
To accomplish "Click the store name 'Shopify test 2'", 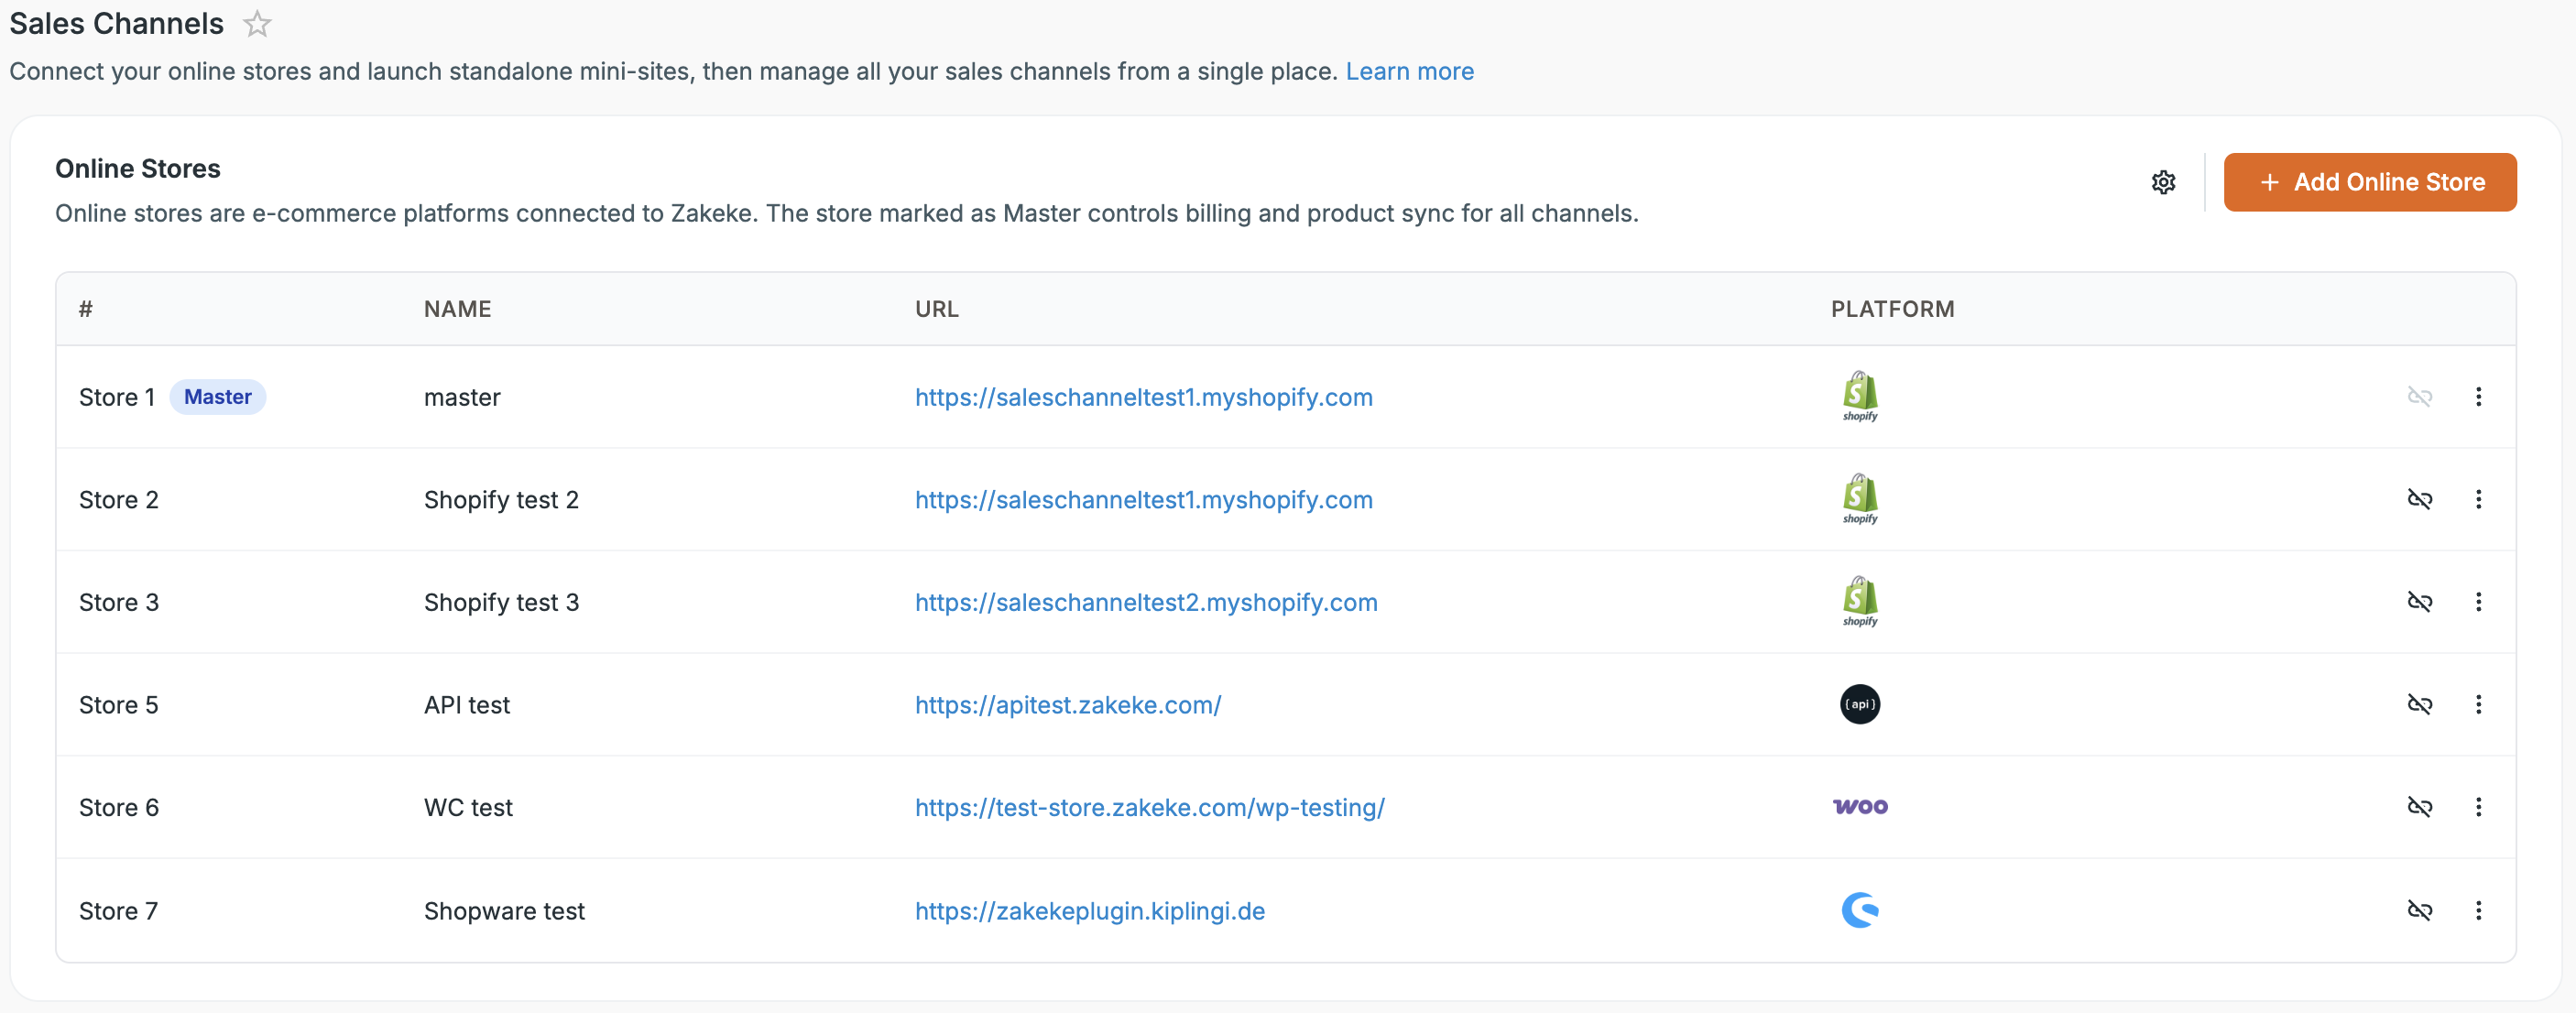I will pyautogui.click(x=501, y=499).
